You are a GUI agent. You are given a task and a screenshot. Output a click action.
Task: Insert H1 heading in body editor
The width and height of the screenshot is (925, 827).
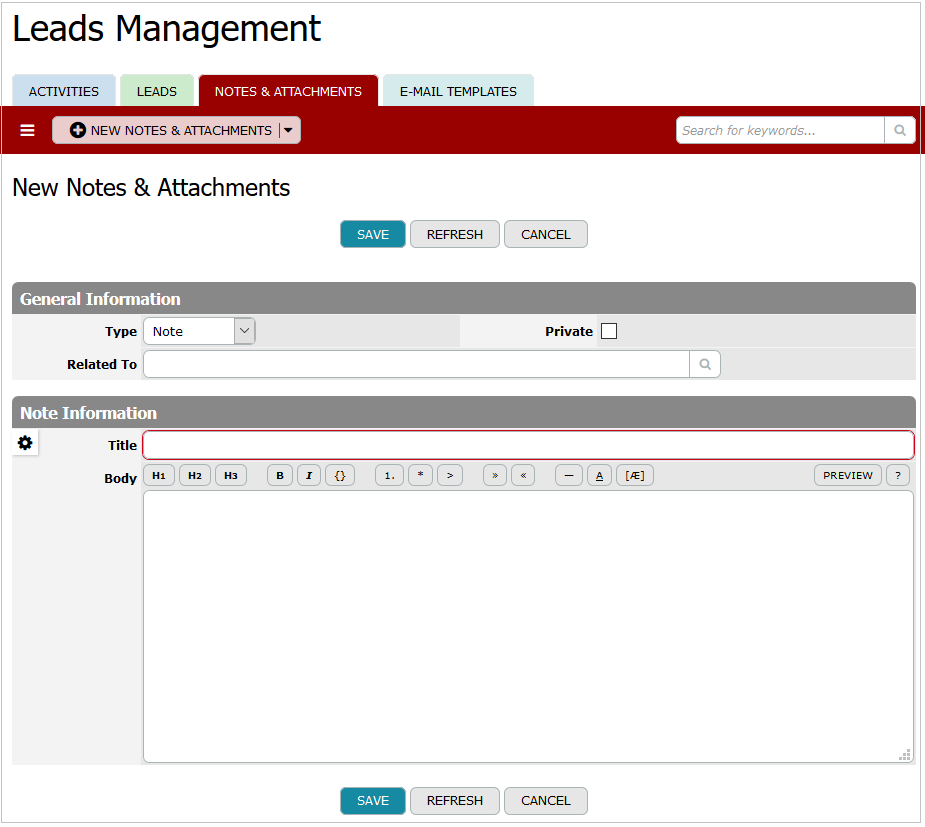(x=159, y=476)
